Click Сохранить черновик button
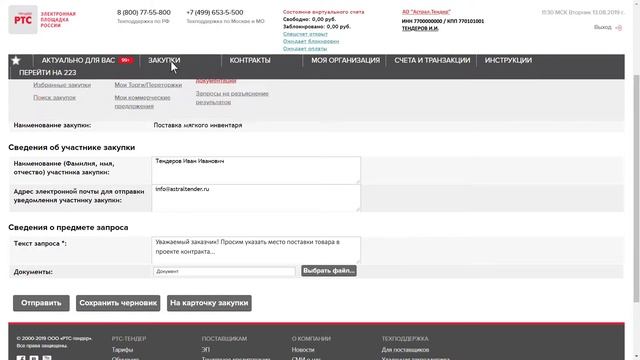This screenshot has height=360, width=640. [118, 303]
